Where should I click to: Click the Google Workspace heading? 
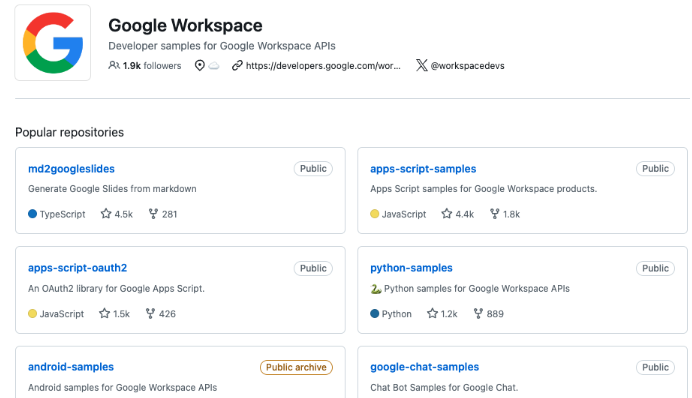(x=185, y=26)
